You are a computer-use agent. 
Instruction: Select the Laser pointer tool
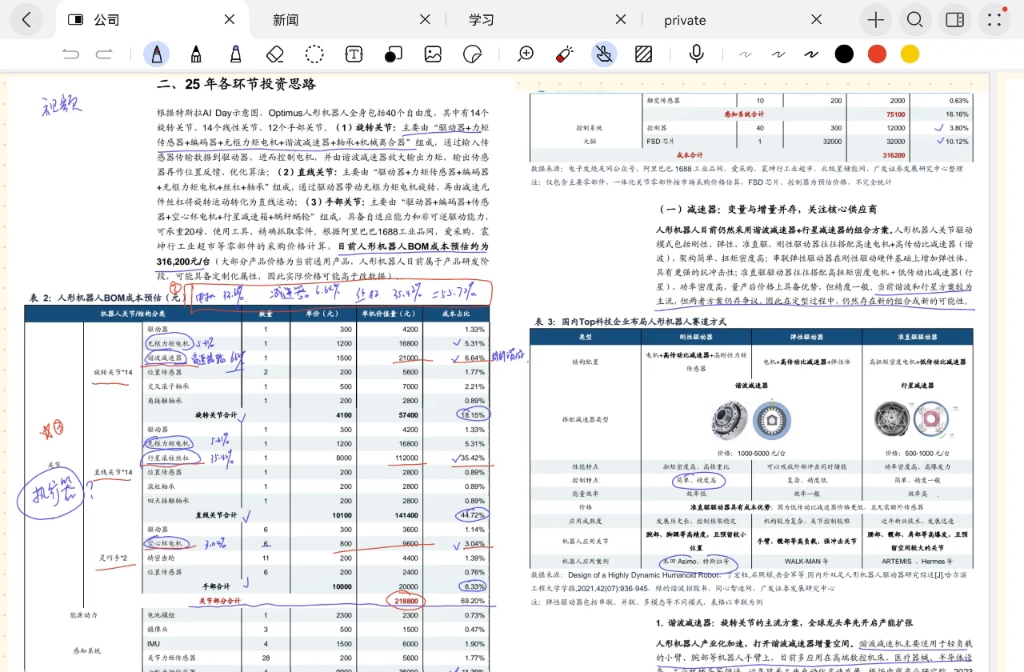[565, 54]
